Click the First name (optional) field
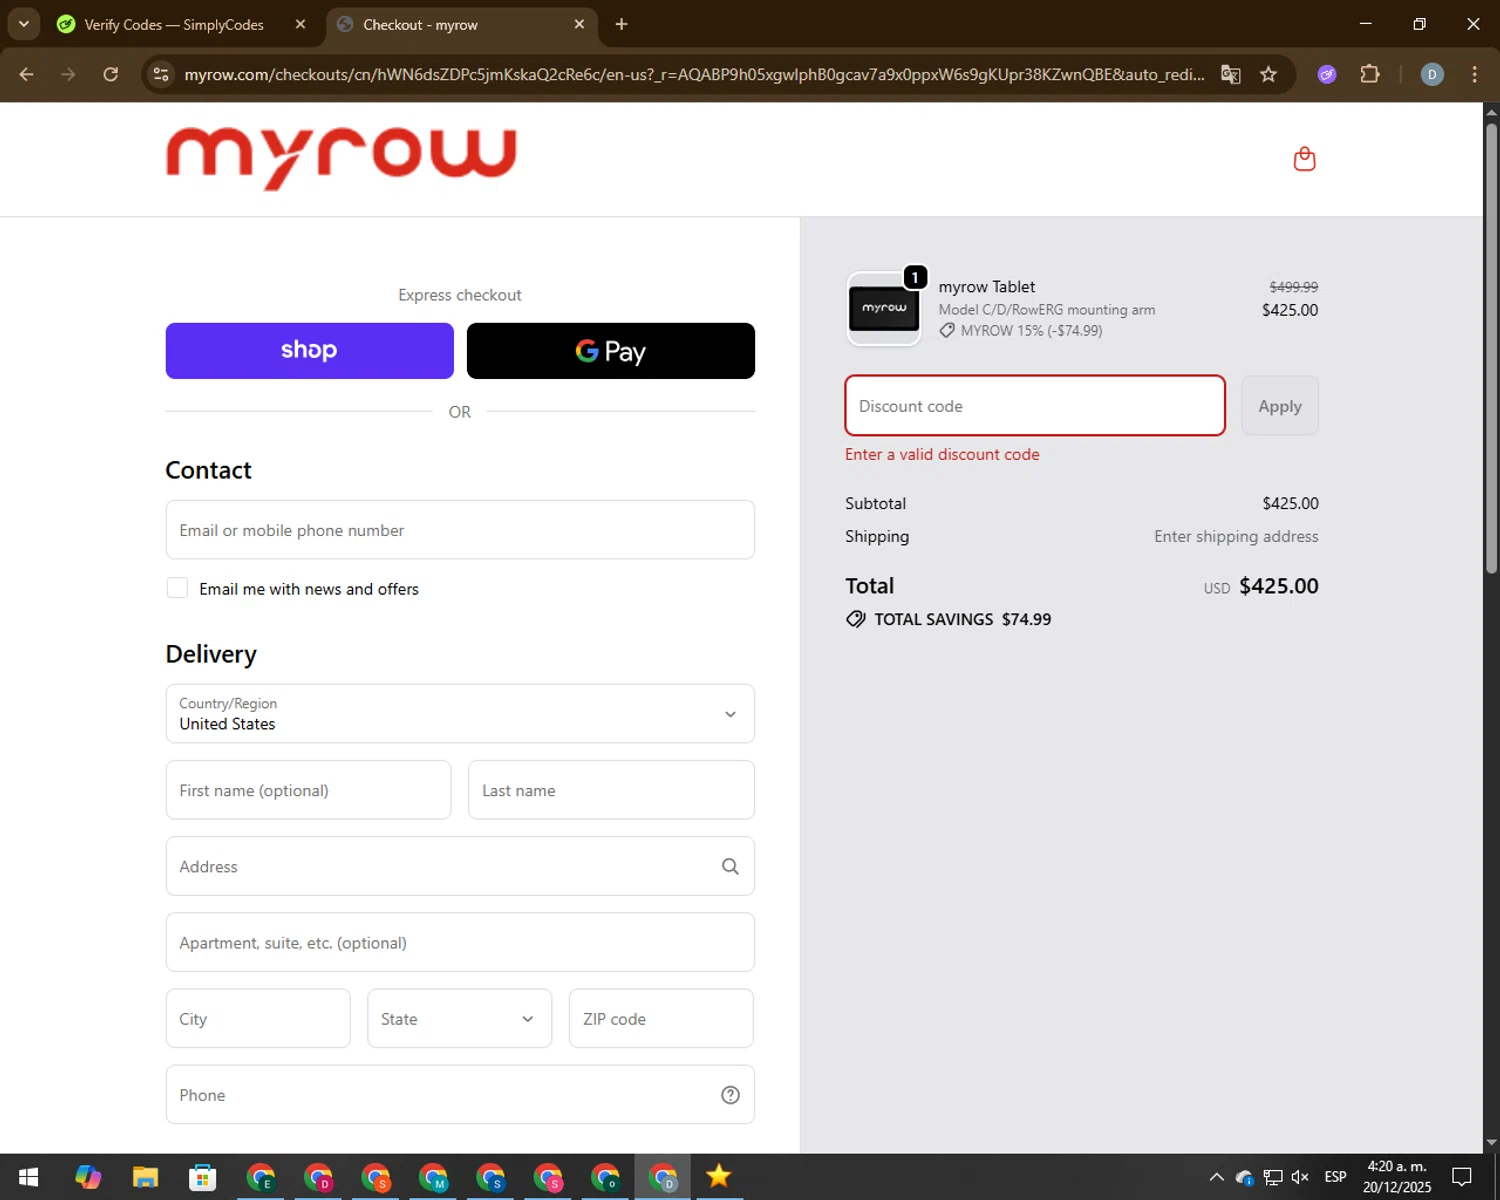The image size is (1500, 1200). tap(308, 790)
